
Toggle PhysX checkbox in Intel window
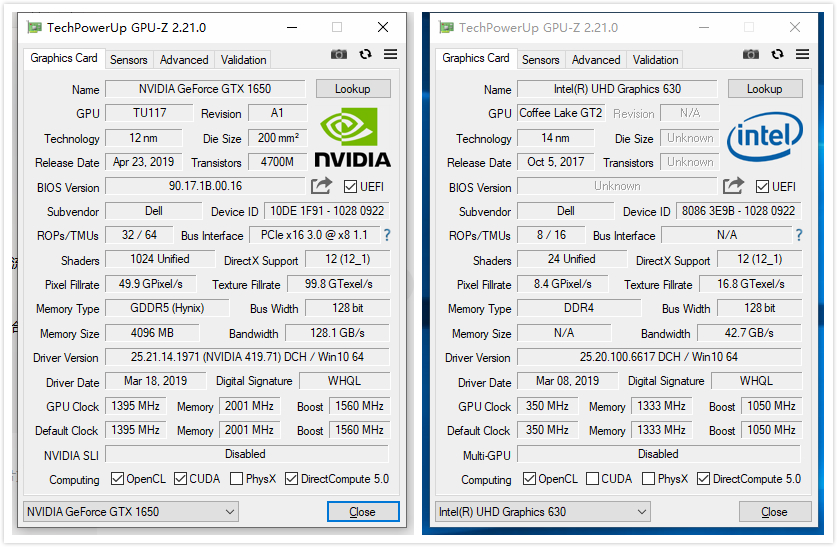649,479
